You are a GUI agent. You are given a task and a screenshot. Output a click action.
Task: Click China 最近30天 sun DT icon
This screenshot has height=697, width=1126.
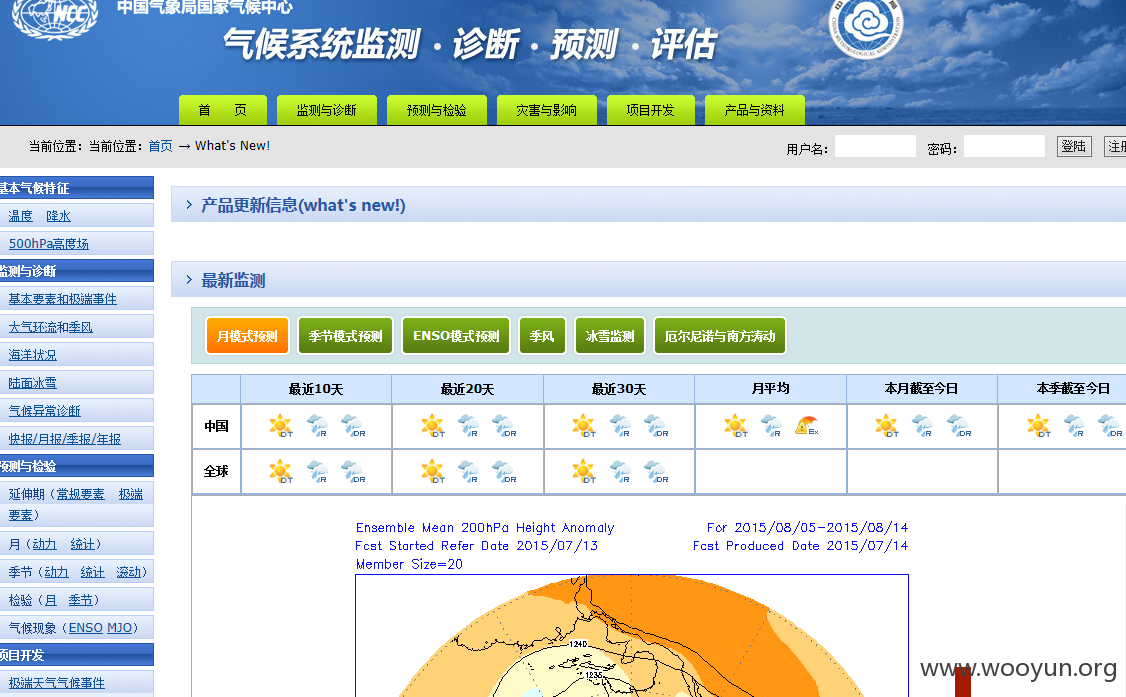pyautogui.click(x=584, y=426)
